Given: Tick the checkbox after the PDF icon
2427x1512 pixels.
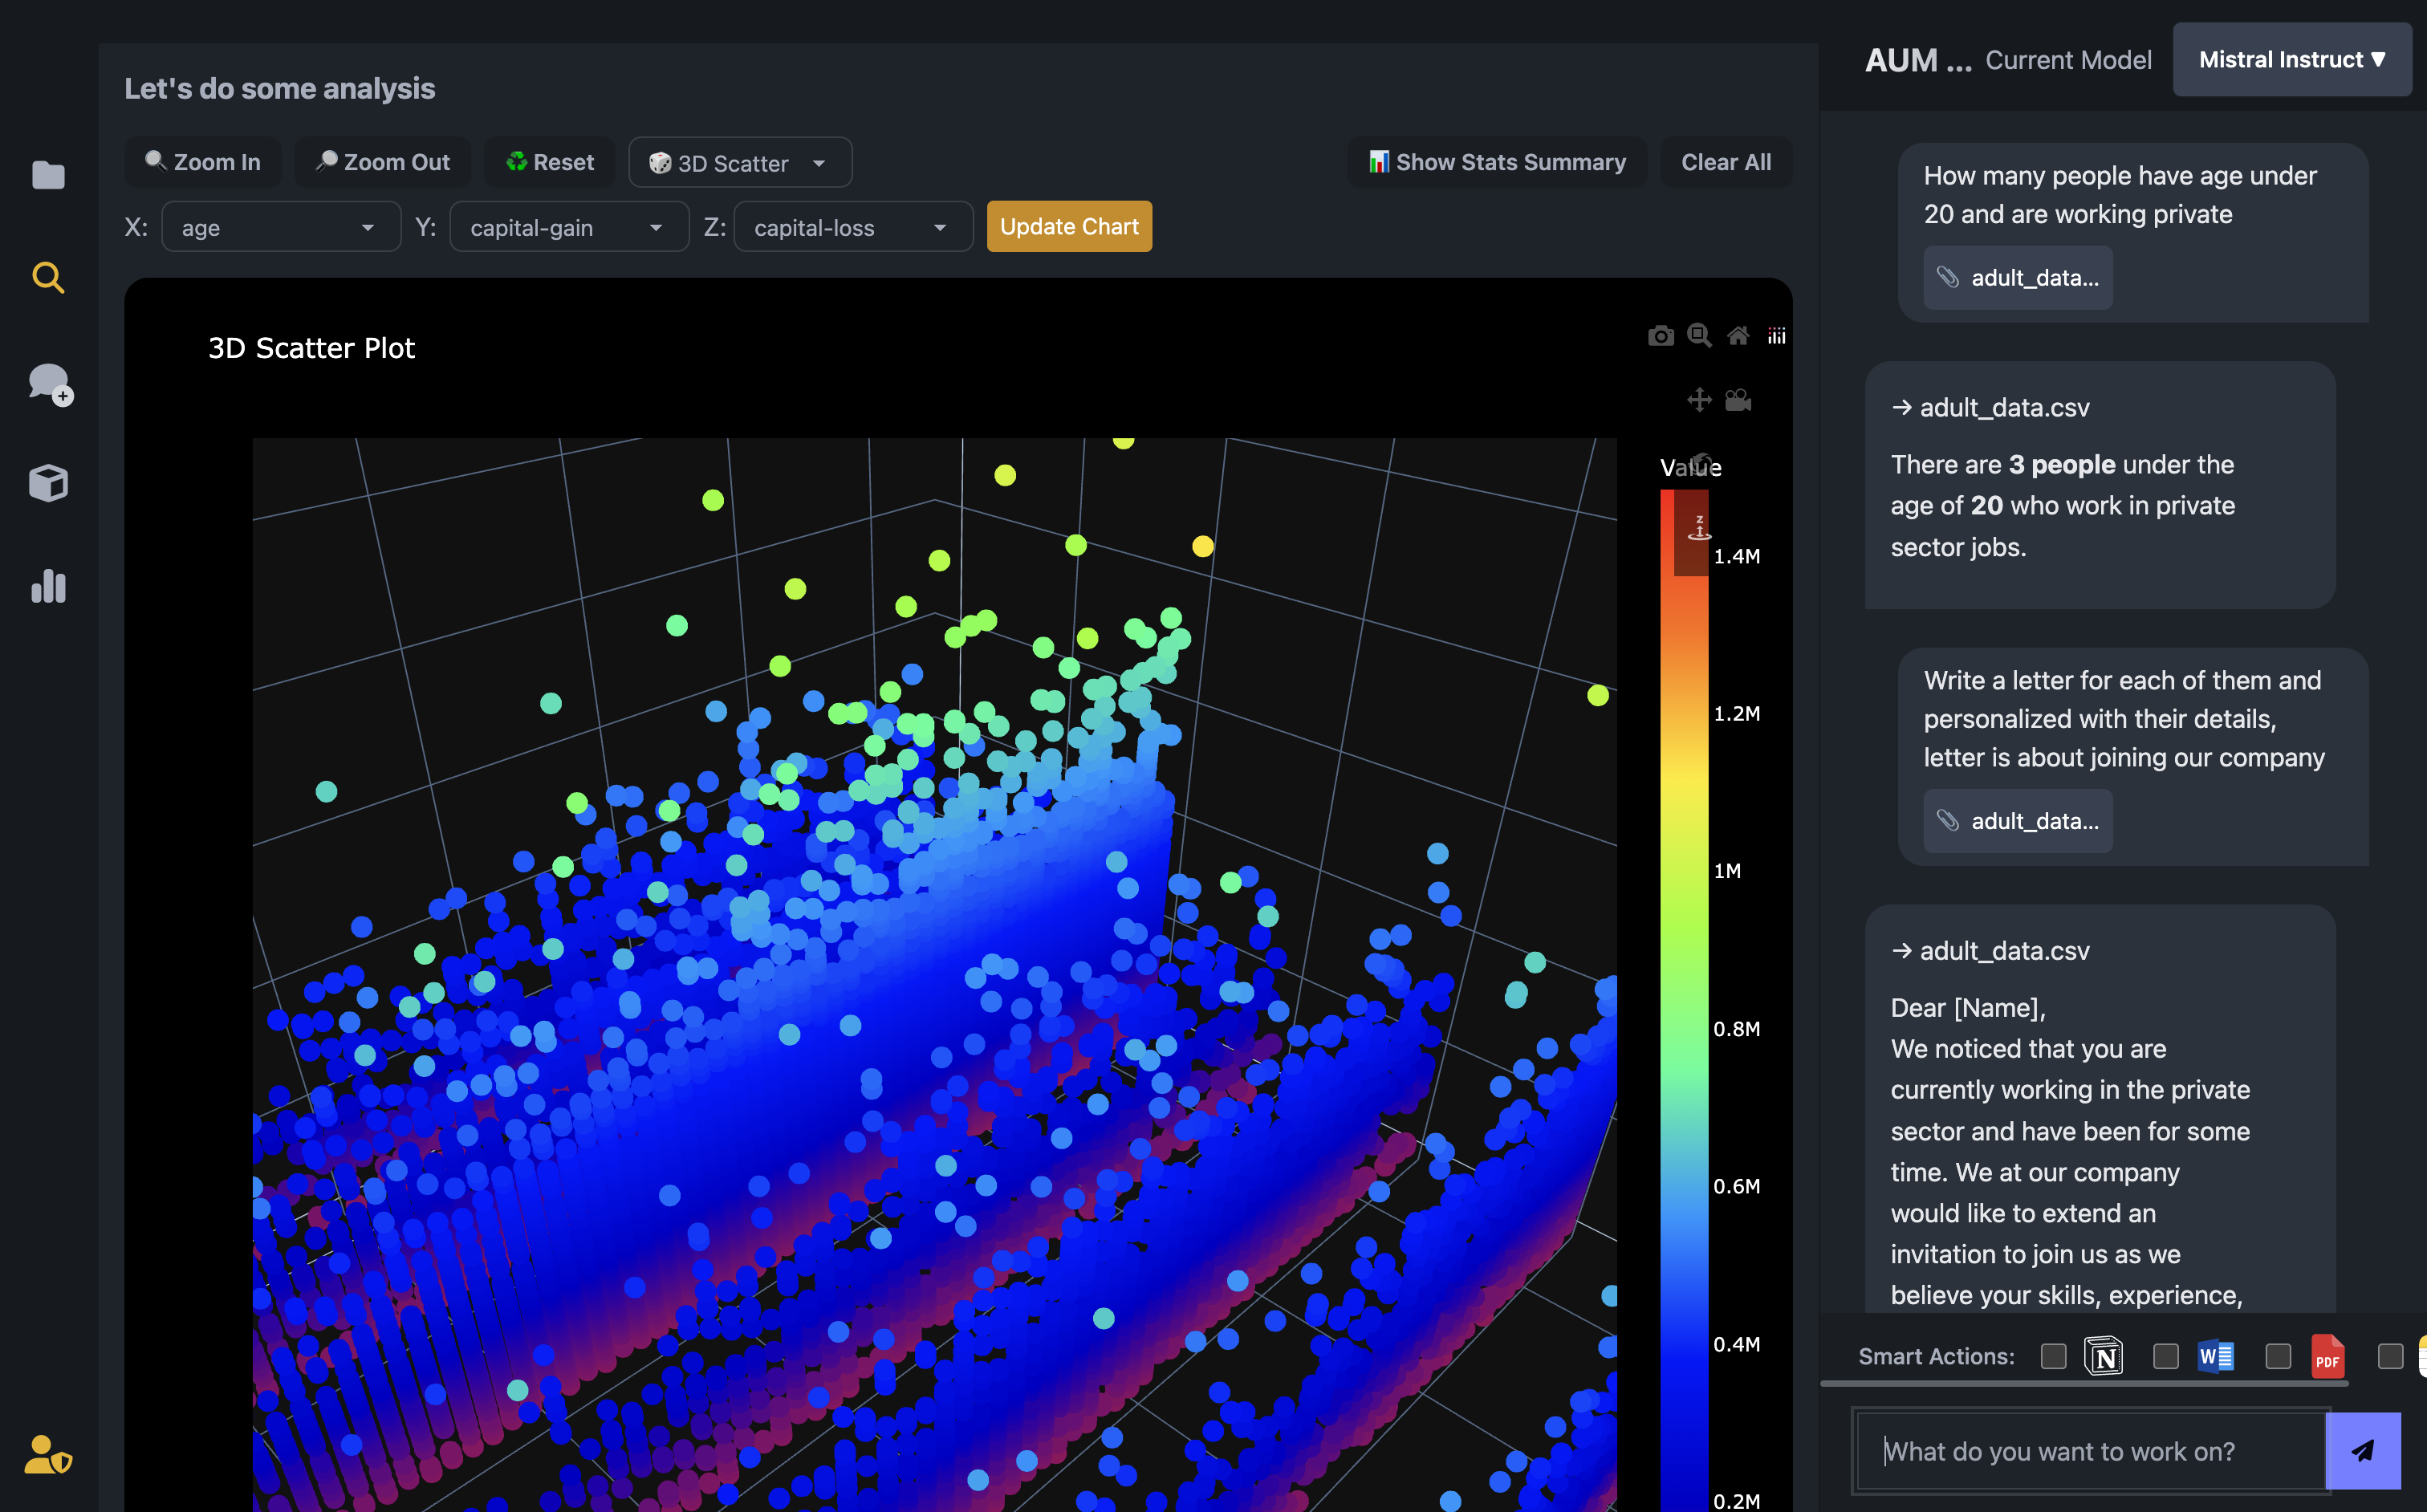Looking at the screenshot, I should coord(2390,1356).
